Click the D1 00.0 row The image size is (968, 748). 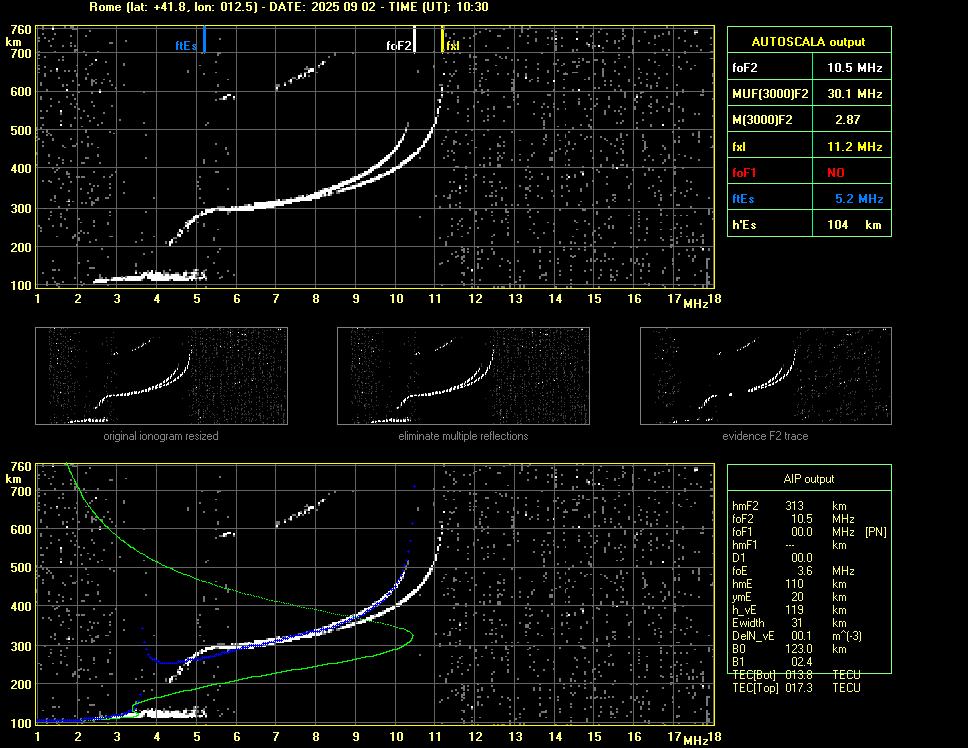(x=772, y=558)
